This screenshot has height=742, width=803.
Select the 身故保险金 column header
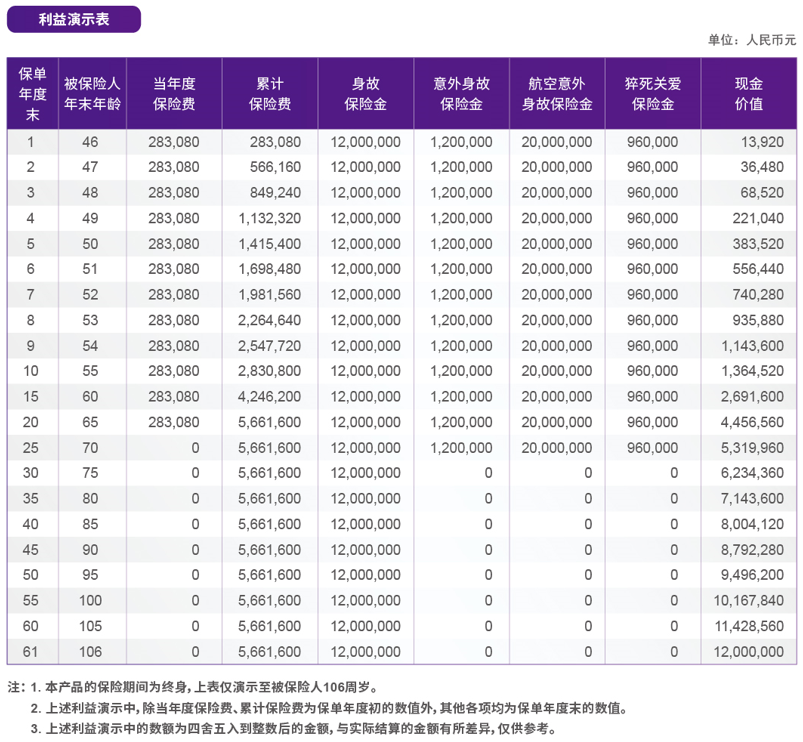[x=366, y=94]
